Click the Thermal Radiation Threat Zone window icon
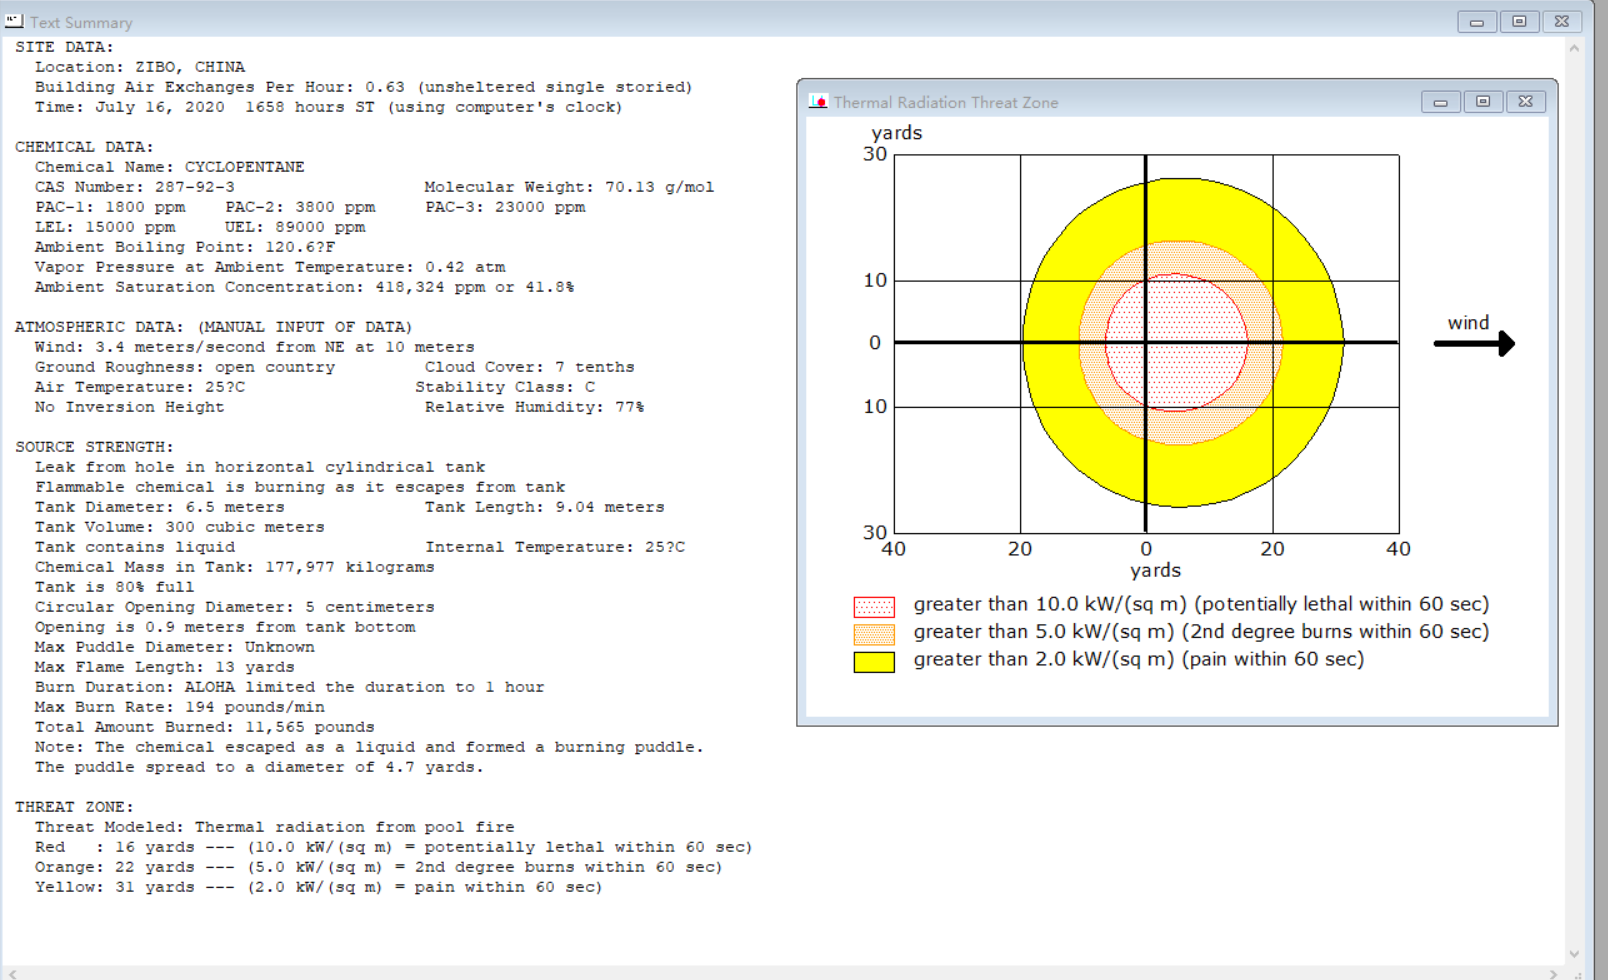 point(818,102)
